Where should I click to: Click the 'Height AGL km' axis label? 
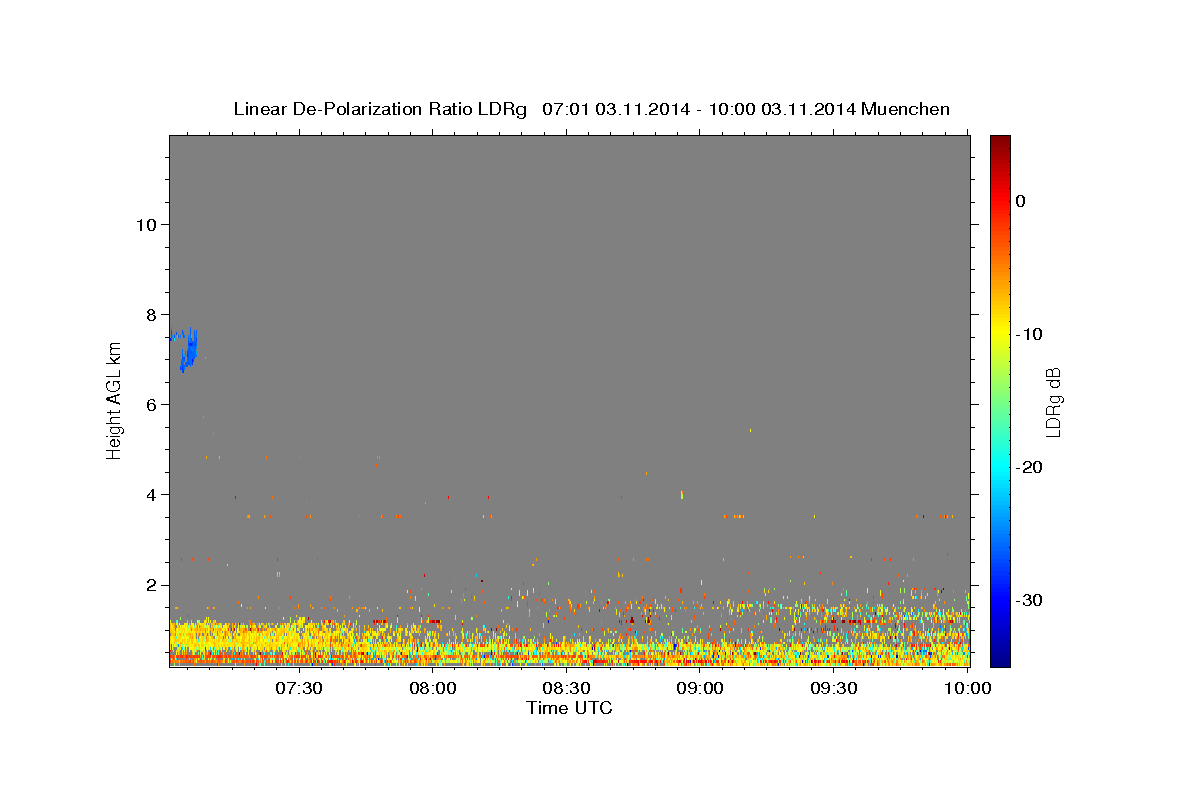pyautogui.click(x=115, y=401)
